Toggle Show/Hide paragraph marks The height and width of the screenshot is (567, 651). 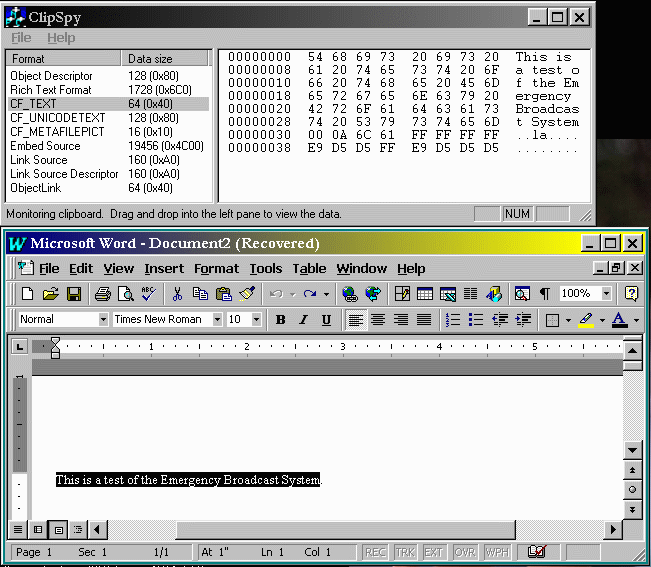coord(545,294)
